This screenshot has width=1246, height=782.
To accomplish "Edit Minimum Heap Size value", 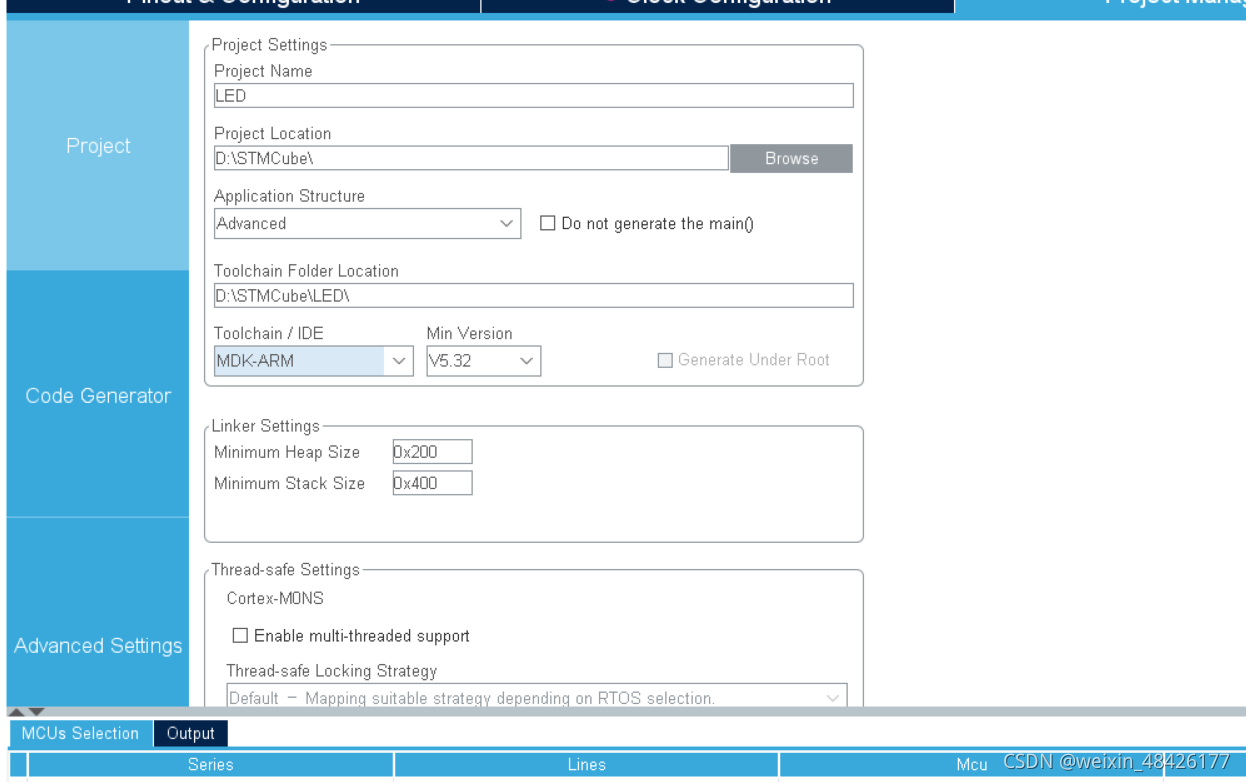I will (x=431, y=451).
